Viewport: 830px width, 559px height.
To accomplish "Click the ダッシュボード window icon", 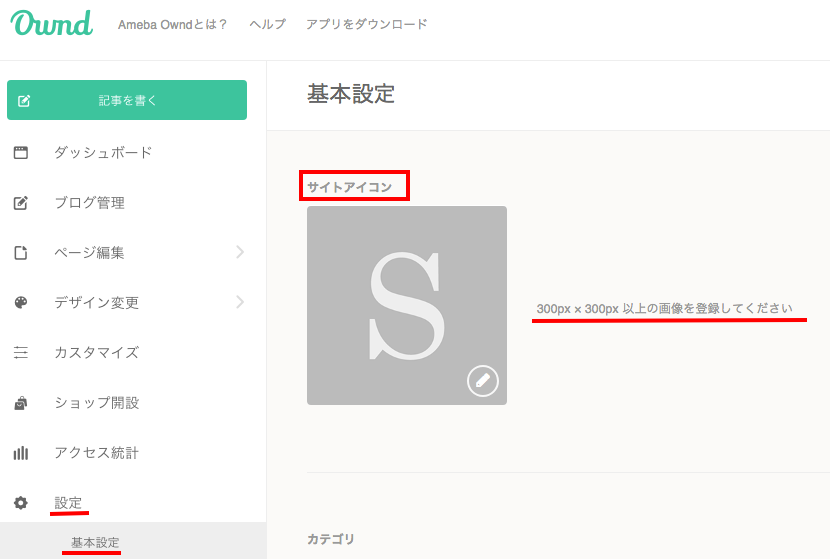I will coord(21,153).
